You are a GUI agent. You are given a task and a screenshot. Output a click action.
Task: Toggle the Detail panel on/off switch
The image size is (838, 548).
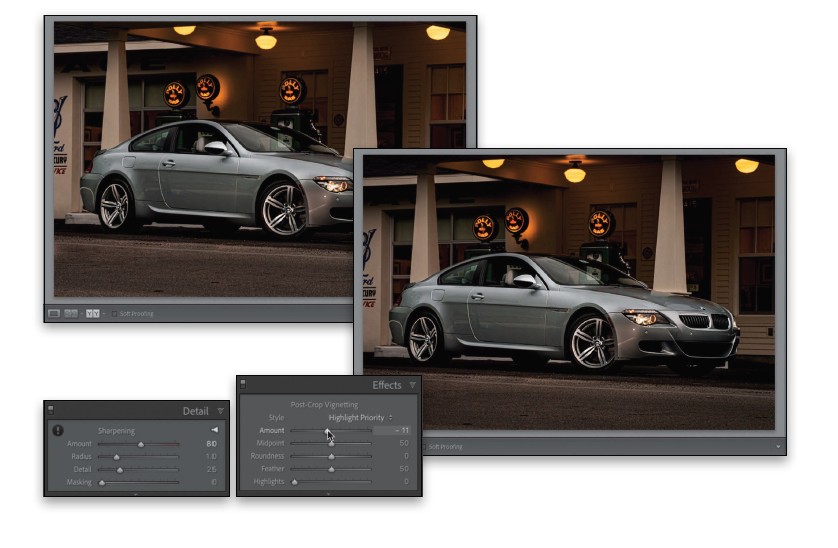(51, 408)
